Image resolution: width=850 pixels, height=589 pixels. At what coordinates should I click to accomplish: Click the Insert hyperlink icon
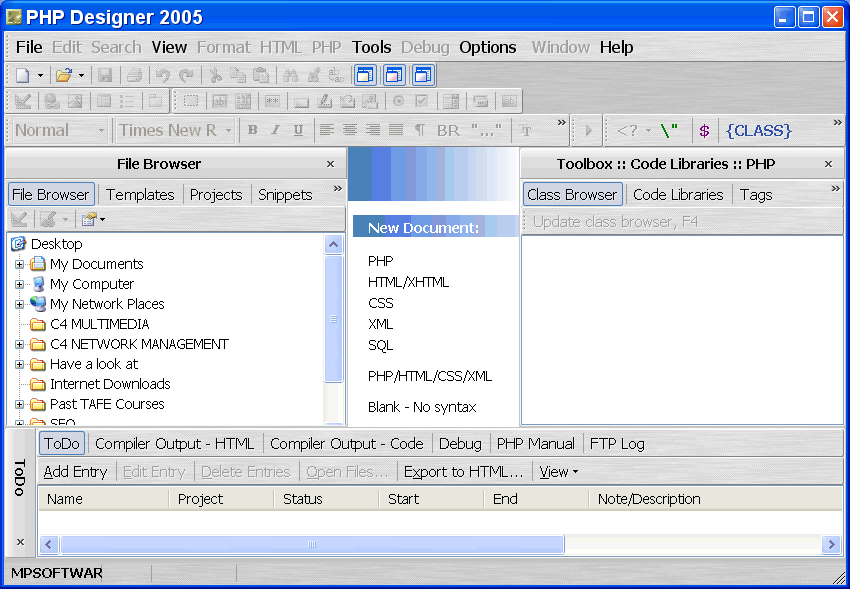(x=52, y=101)
